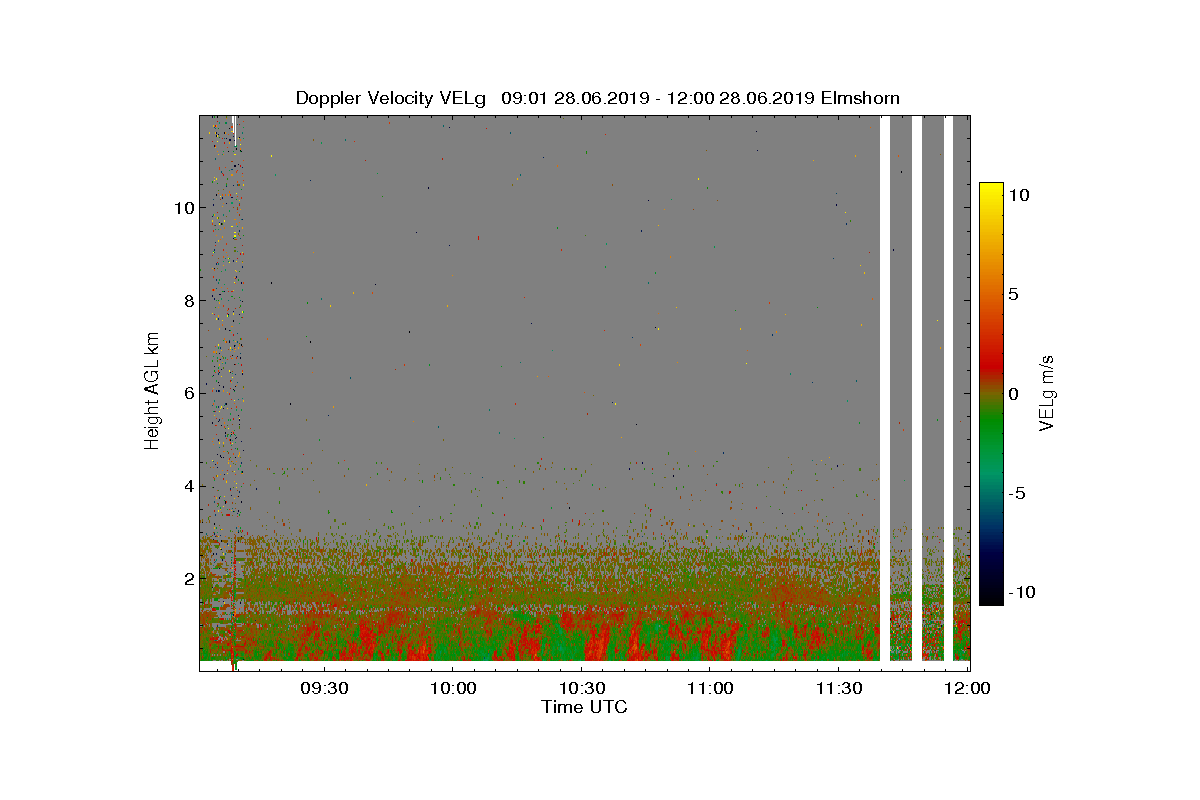Click the 10:00 time tick label
The width and height of the screenshot is (1200, 800).
pyautogui.click(x=452, y=688)
